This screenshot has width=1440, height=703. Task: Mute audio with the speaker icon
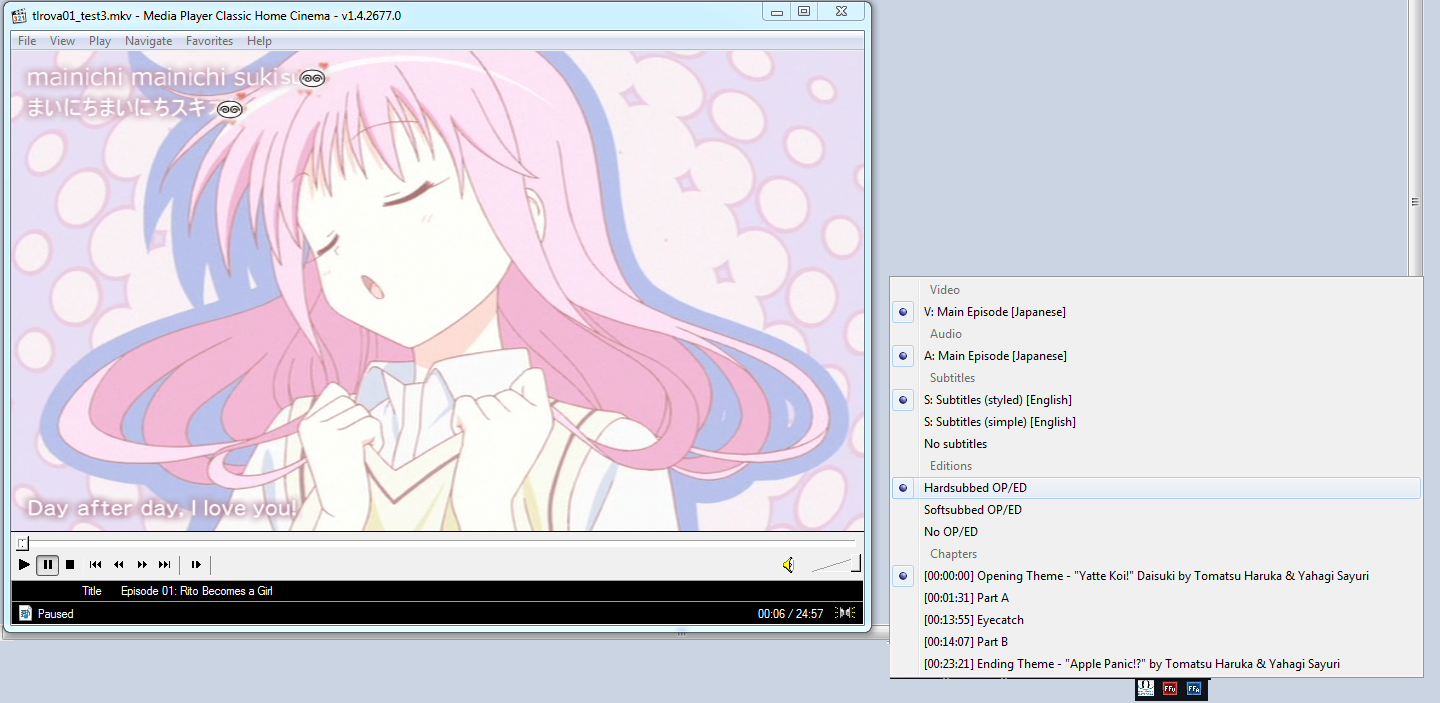(789, 565)
